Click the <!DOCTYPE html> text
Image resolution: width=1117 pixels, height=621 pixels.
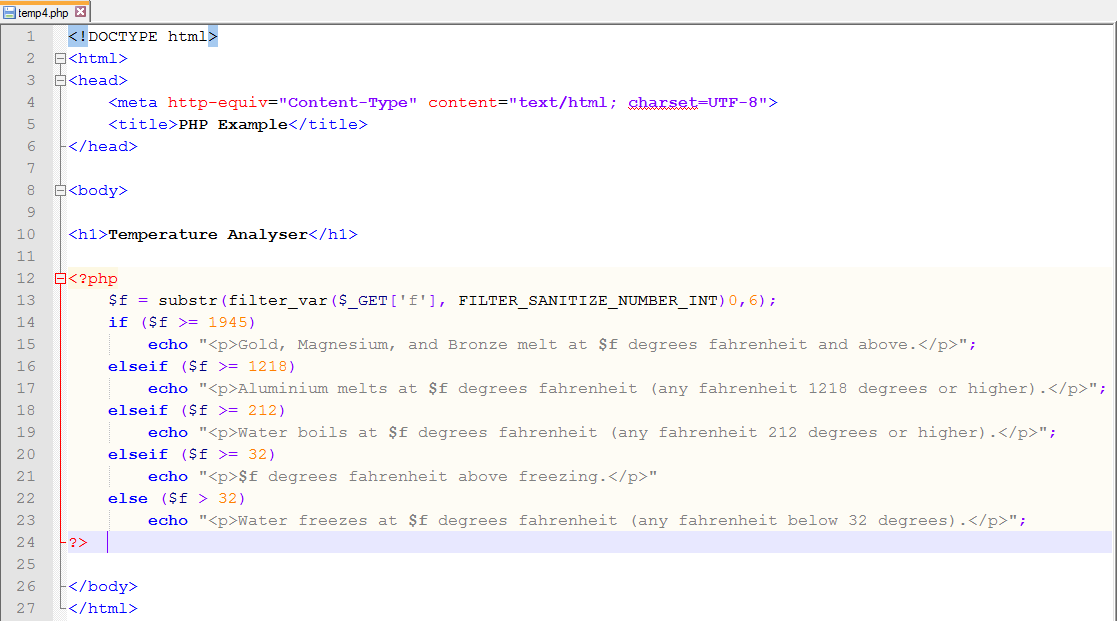pyautogui.click(x=142, y=36)
